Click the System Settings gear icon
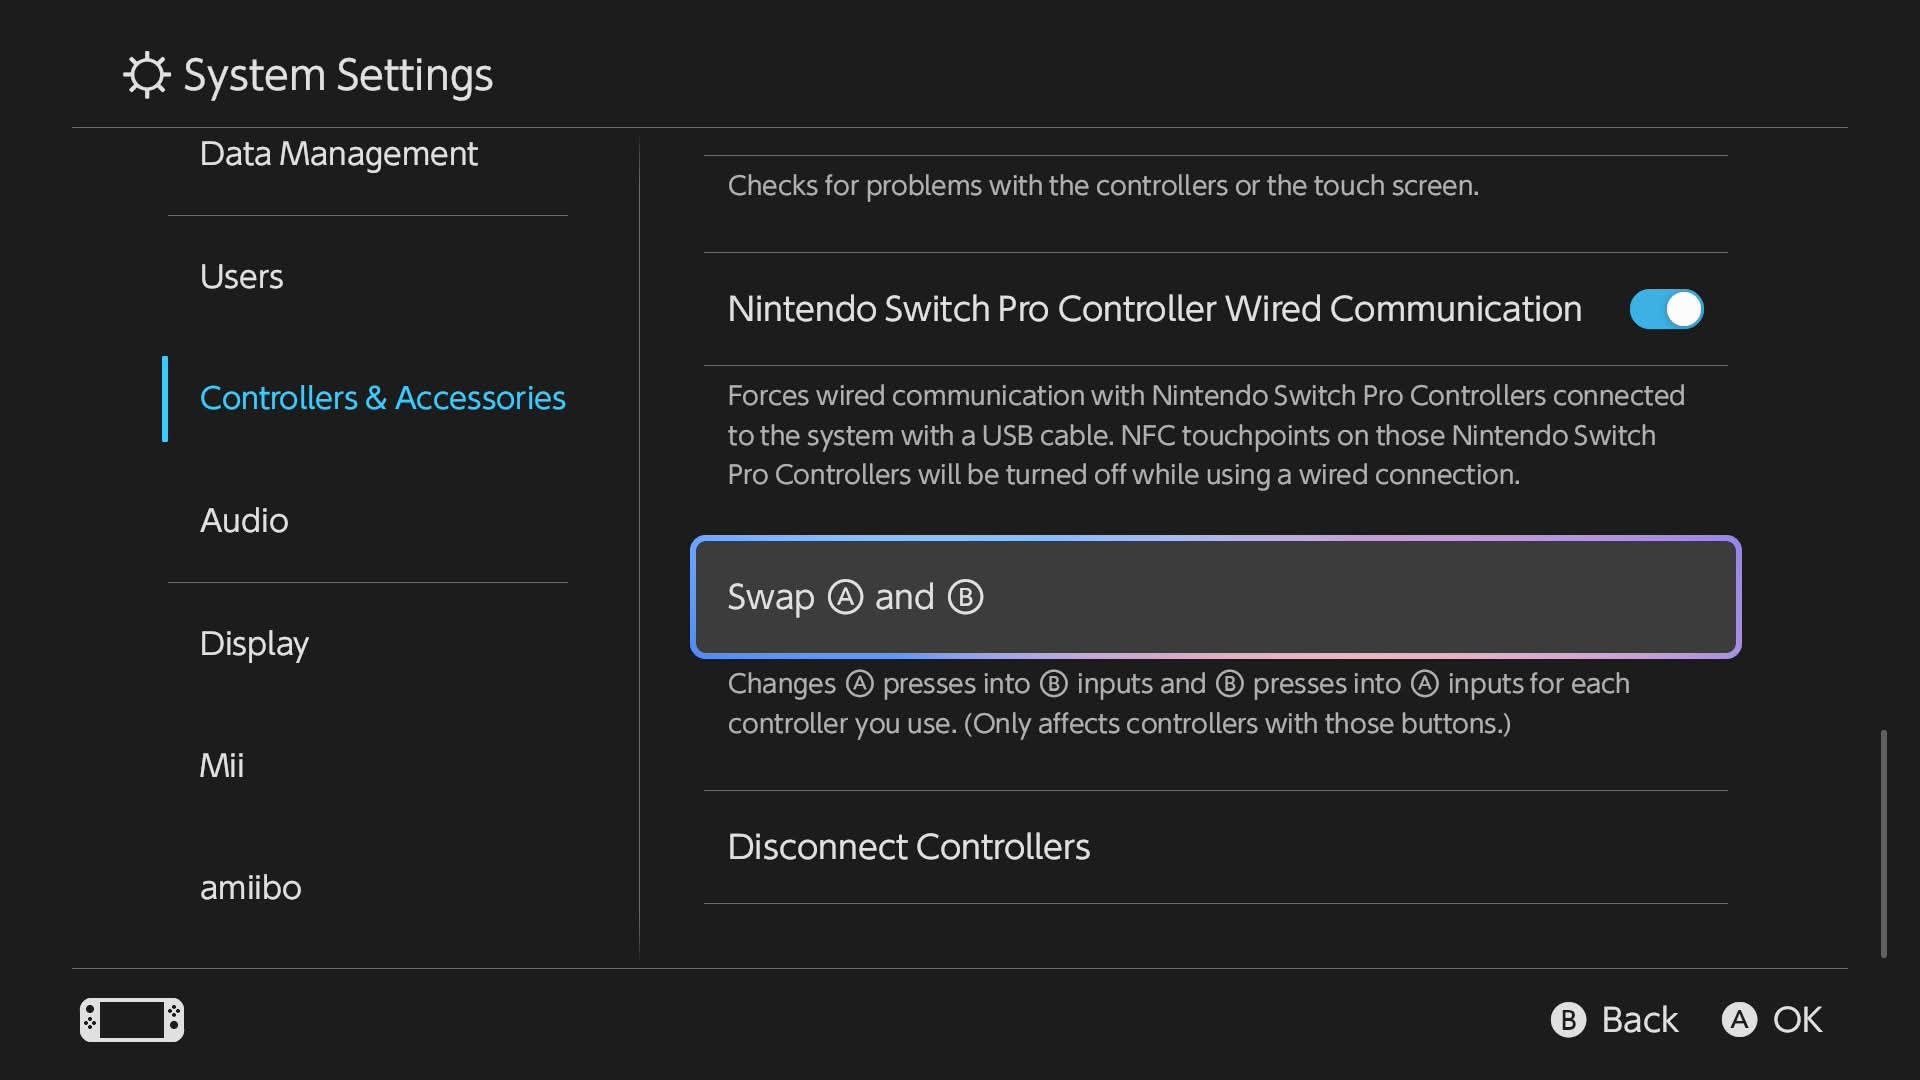This screenshot has width=1920, height=1080. coord(147,75)
